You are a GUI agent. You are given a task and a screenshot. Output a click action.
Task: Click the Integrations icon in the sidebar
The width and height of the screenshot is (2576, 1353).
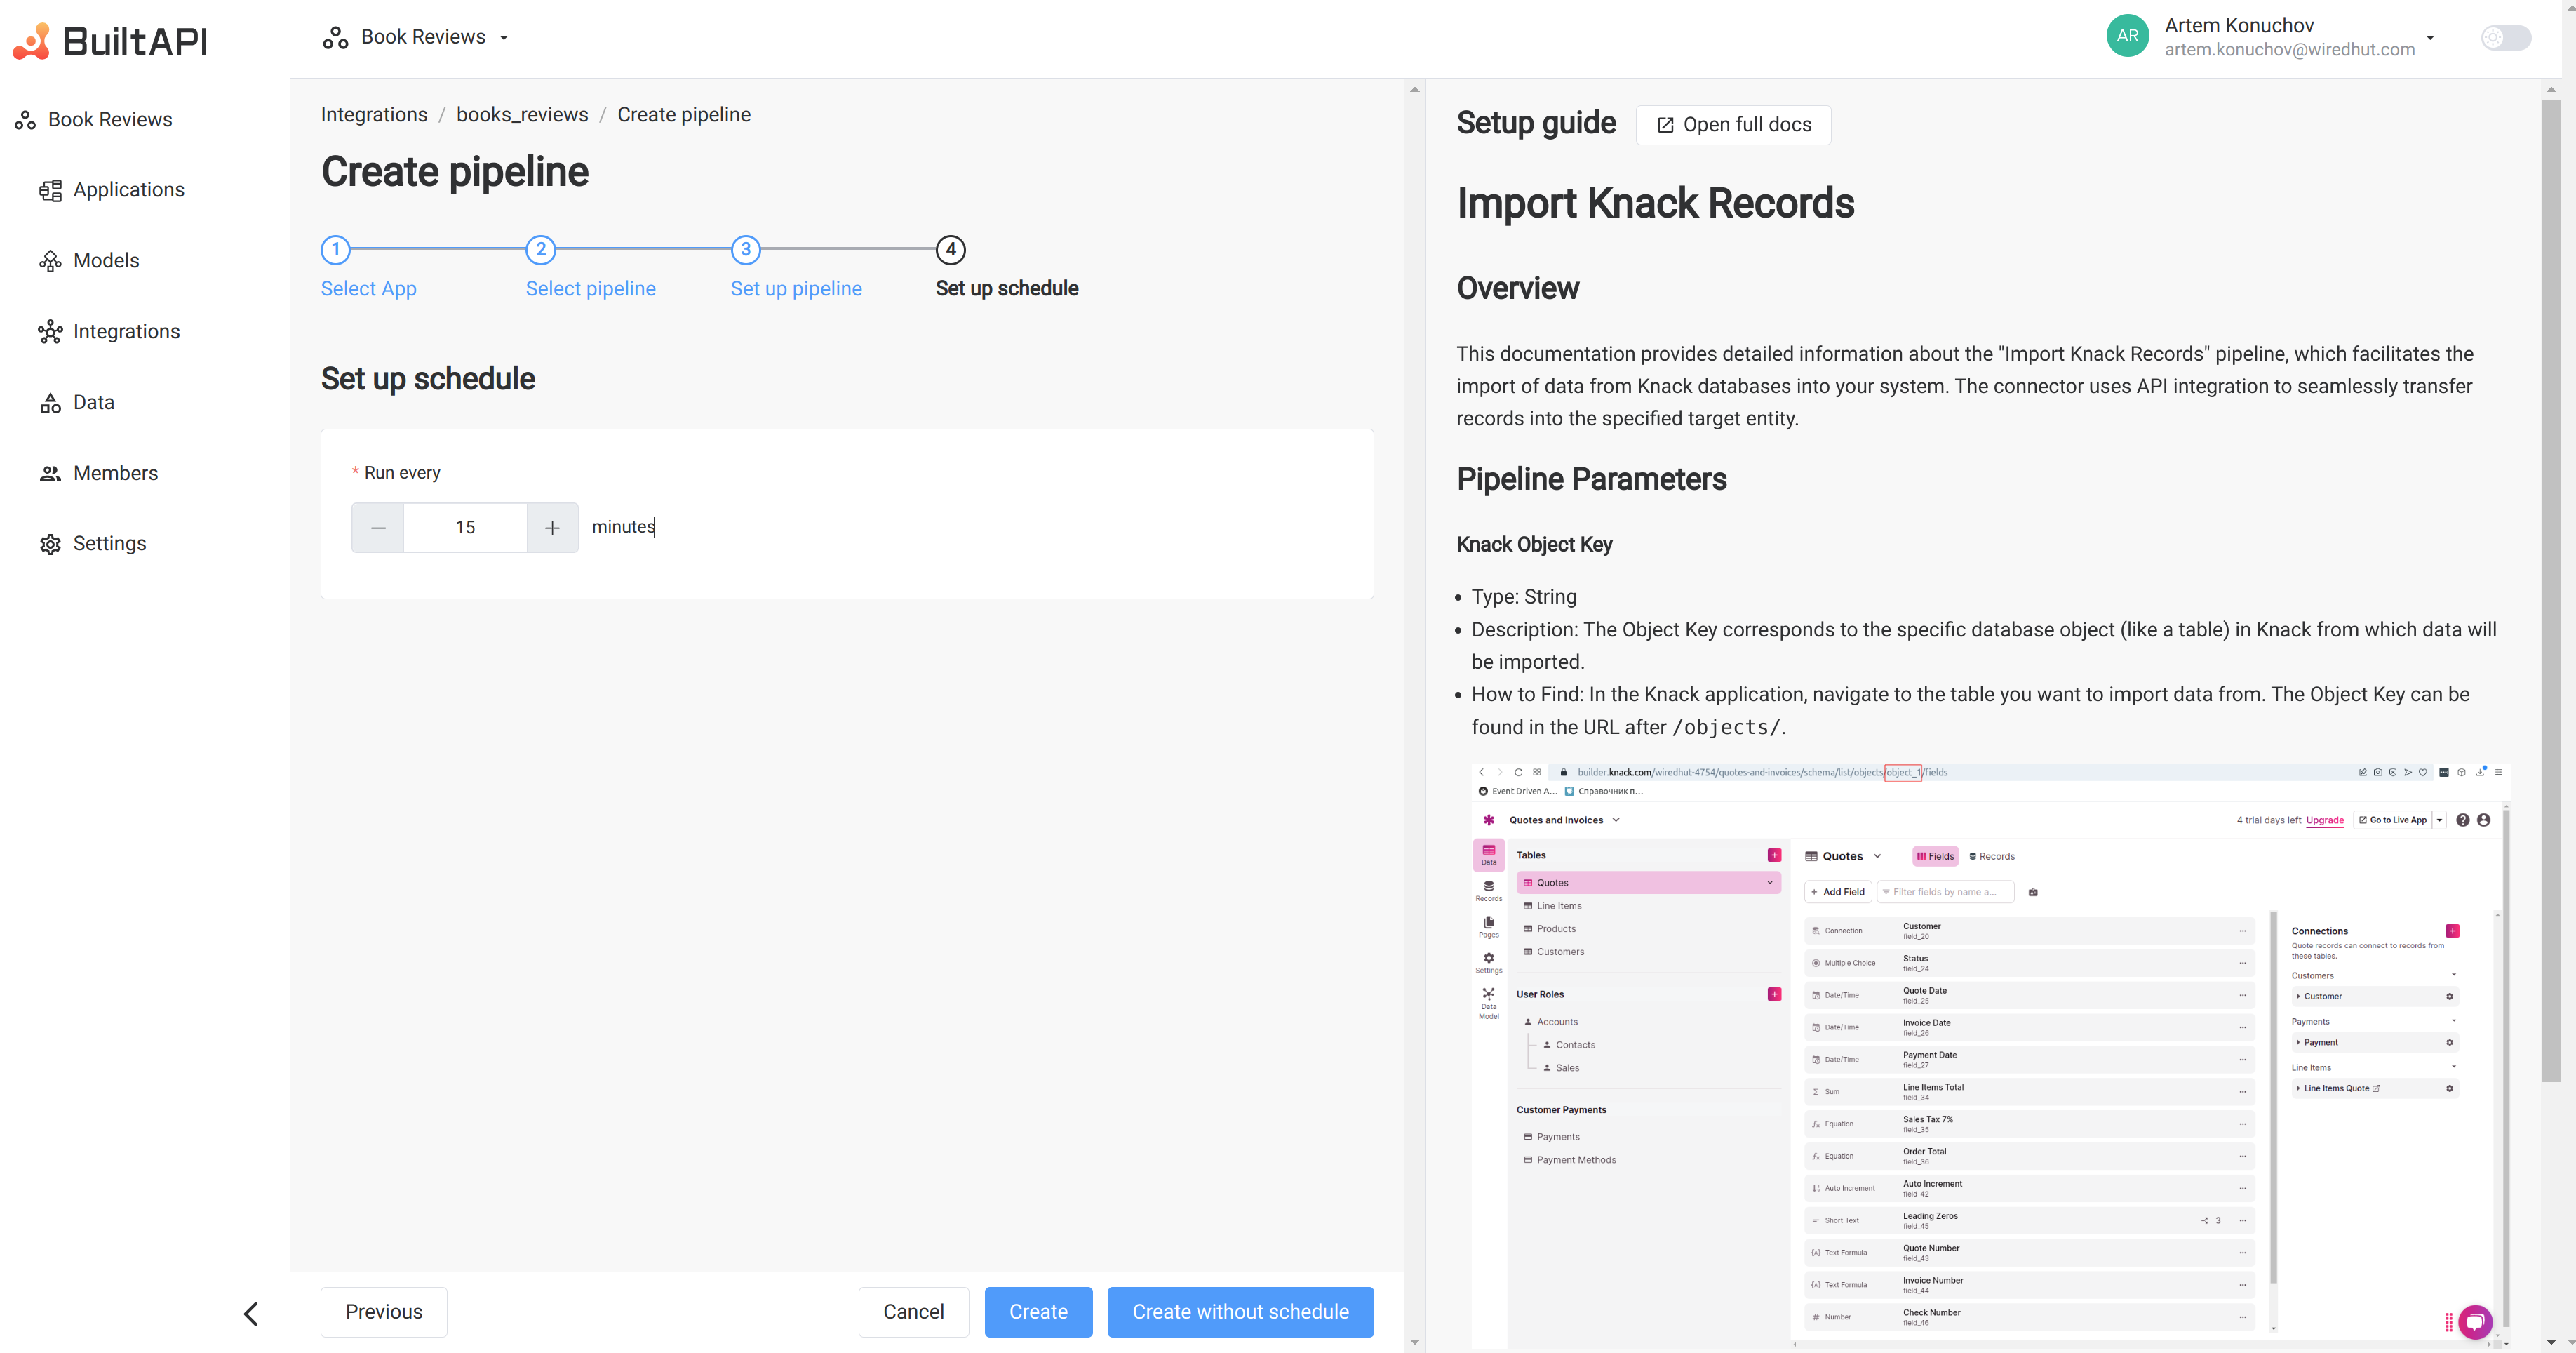pos(50,332)
